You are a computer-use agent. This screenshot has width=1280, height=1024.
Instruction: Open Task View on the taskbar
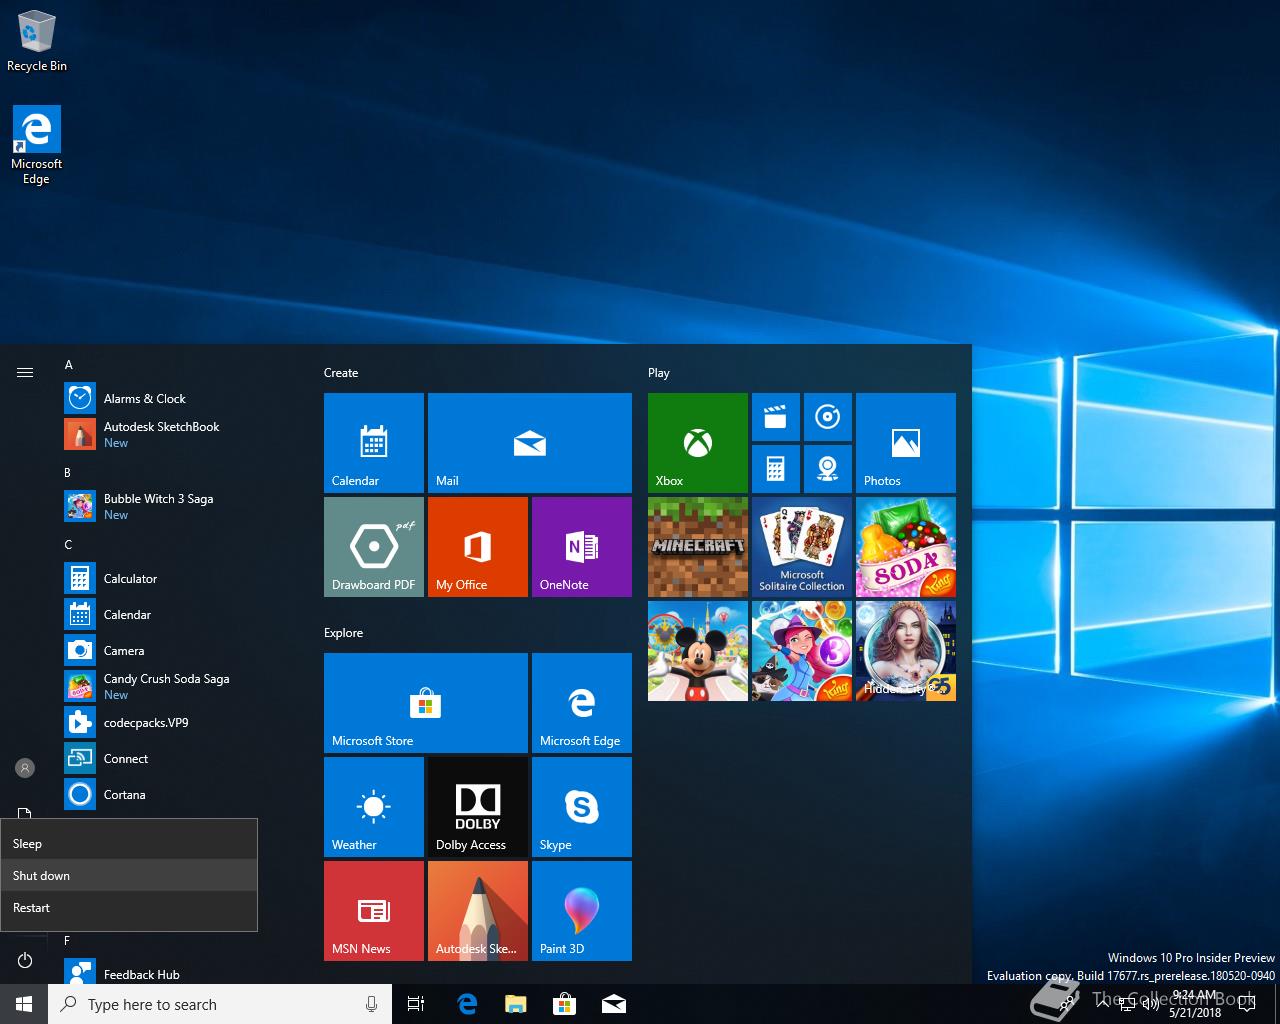[416, 1004]
